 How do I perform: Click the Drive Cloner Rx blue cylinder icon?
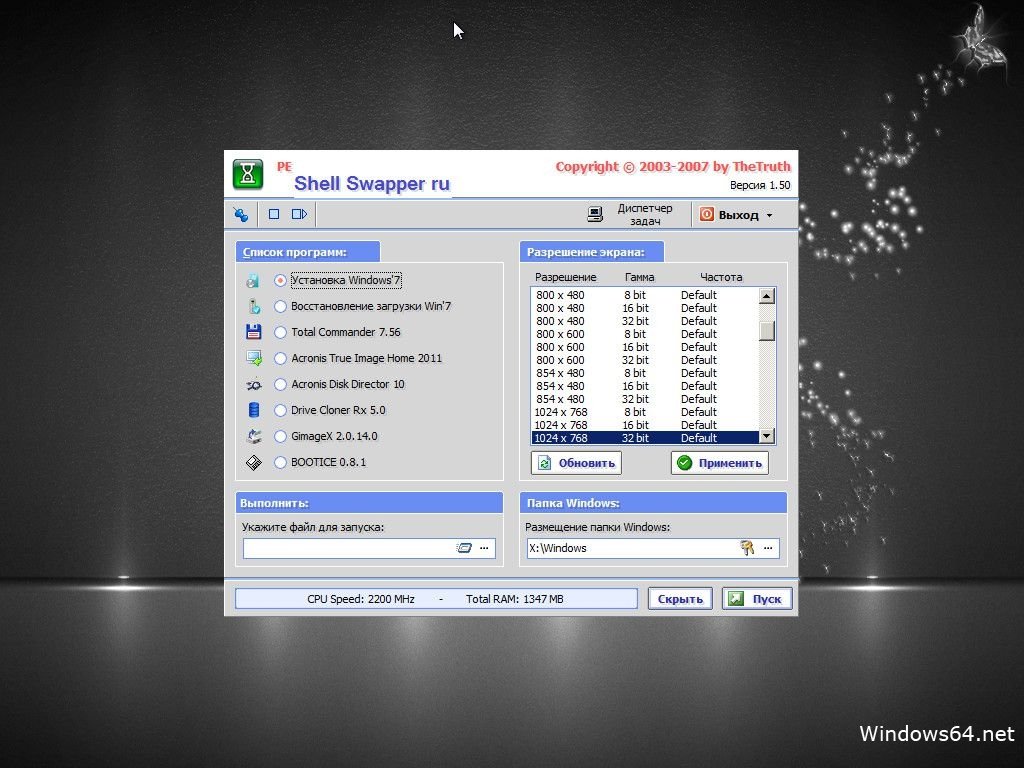click(254, 410)
